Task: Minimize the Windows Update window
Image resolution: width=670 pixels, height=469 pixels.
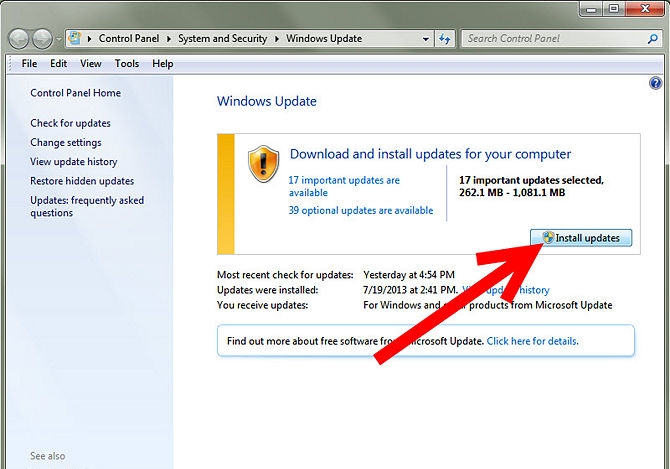Action: coord(591,9)
